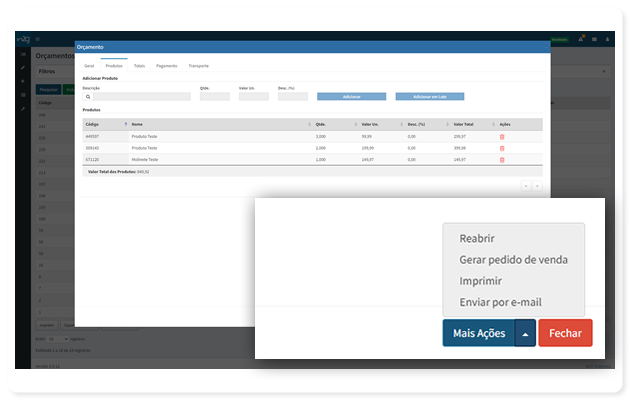This screenshot has width=630, height=400.
Task: Click the Adicionar em Lote button
Action: [x=430, y=97]
